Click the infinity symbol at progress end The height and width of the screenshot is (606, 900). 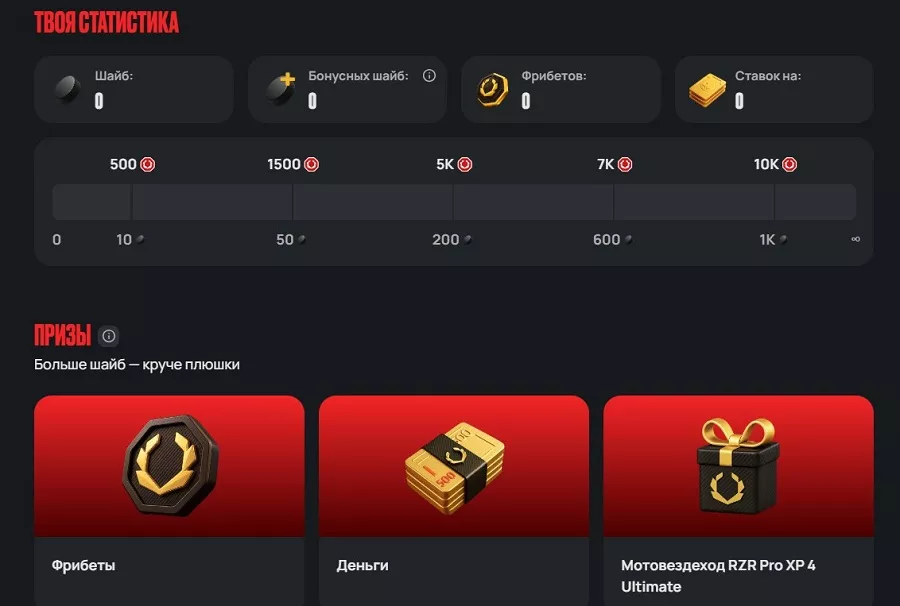[x=855, y=239]
